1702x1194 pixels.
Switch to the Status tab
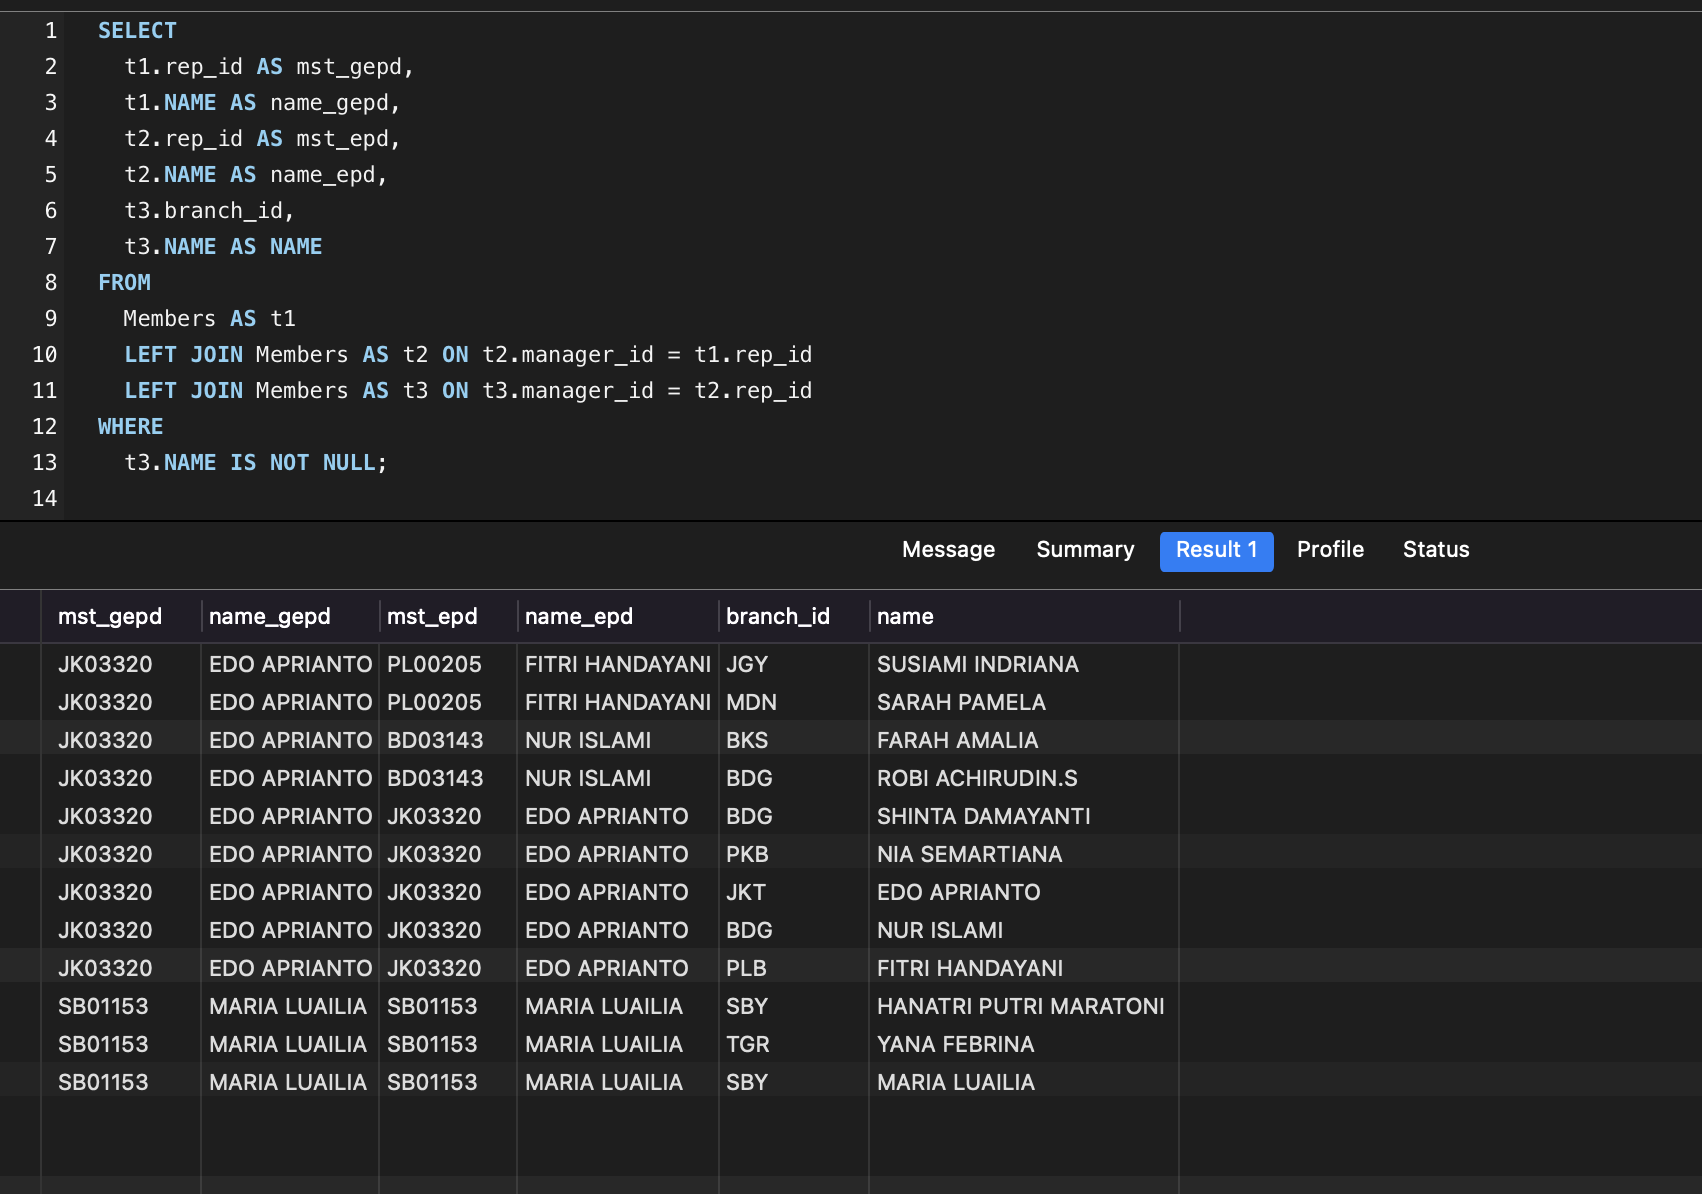pyautogui.click(x=1435, y=550)
